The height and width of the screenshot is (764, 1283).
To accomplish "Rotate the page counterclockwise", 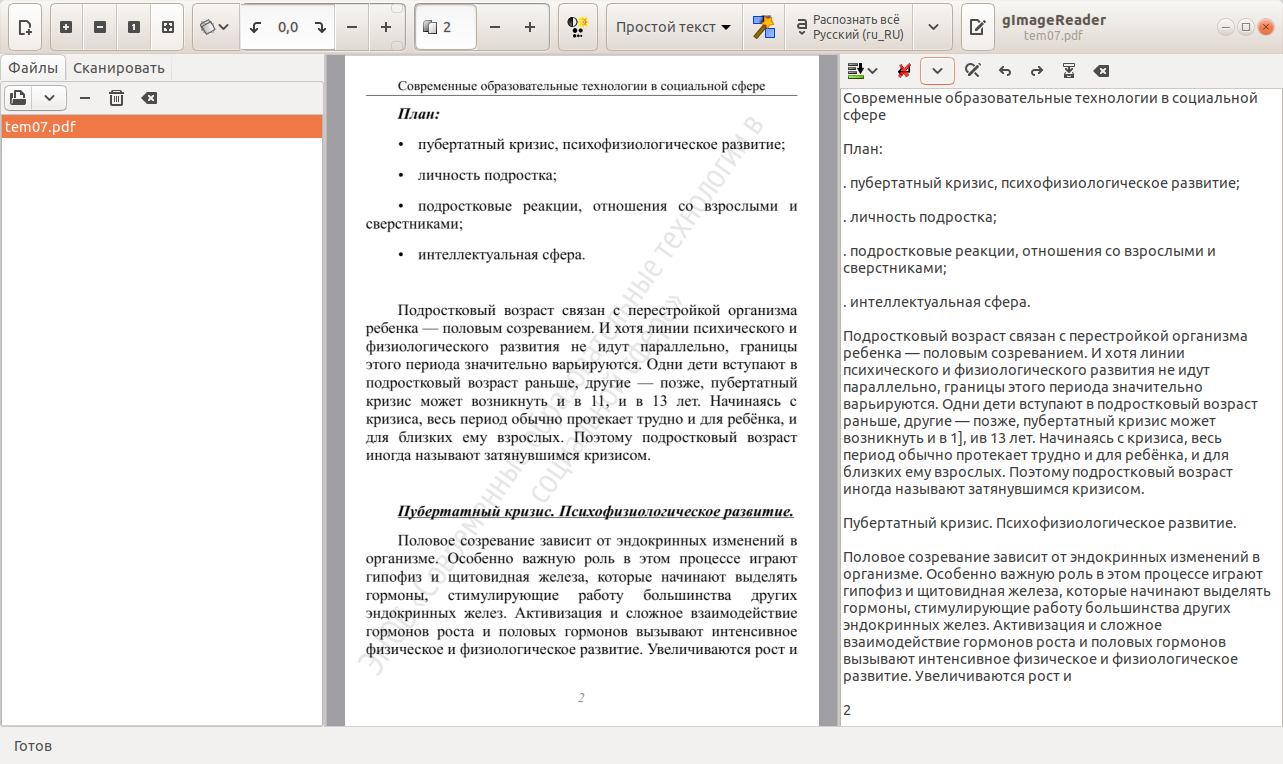I will [255, 28].
